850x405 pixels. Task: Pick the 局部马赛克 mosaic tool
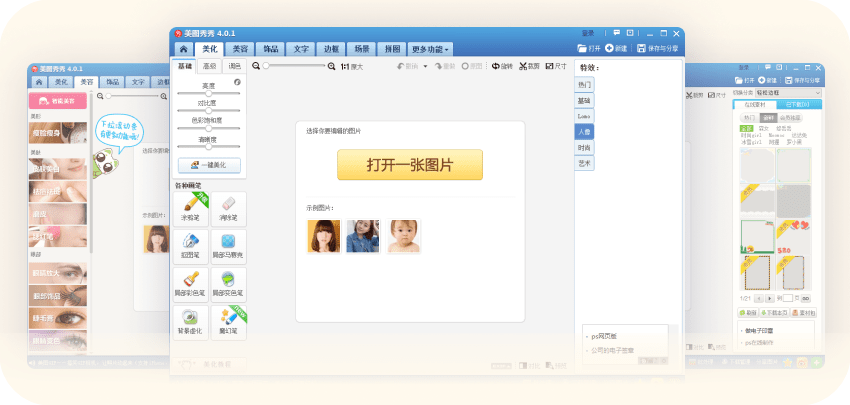click(227, 246)
